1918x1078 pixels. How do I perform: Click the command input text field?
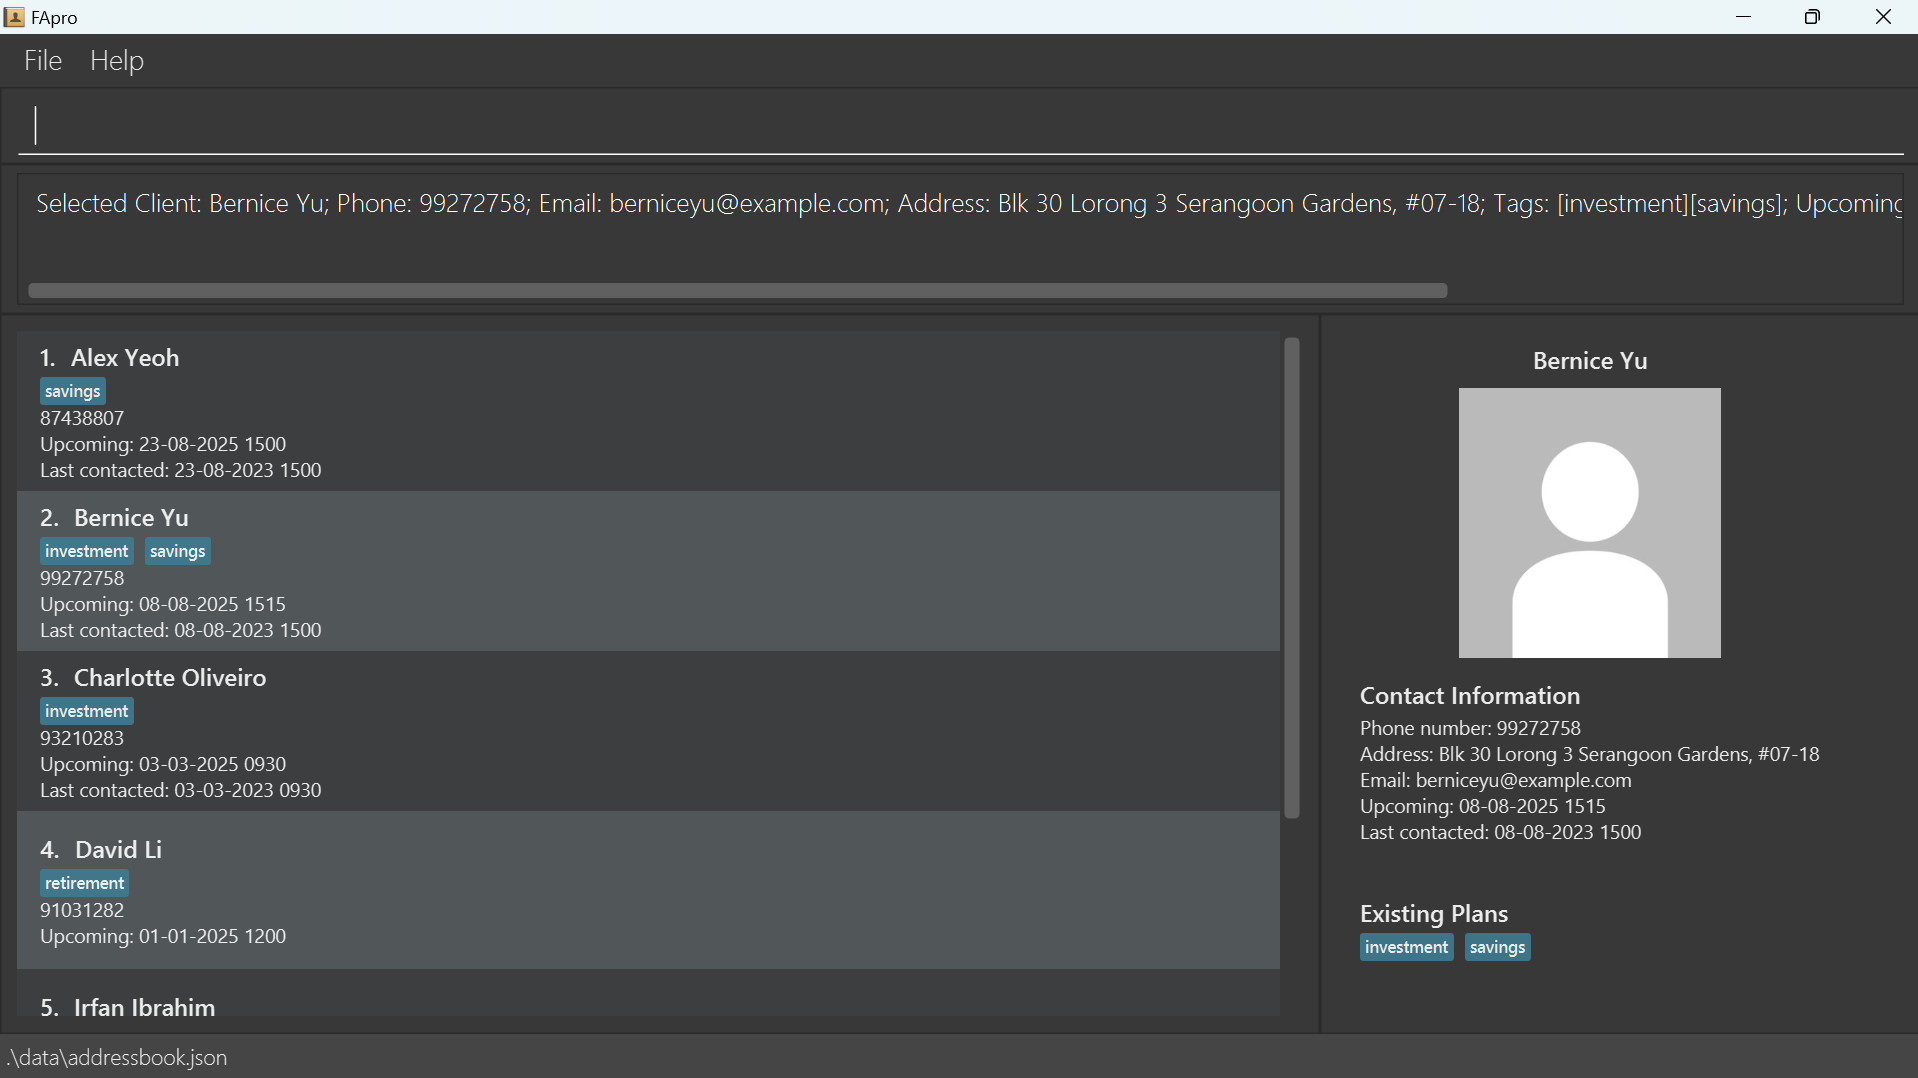point(960,126)
